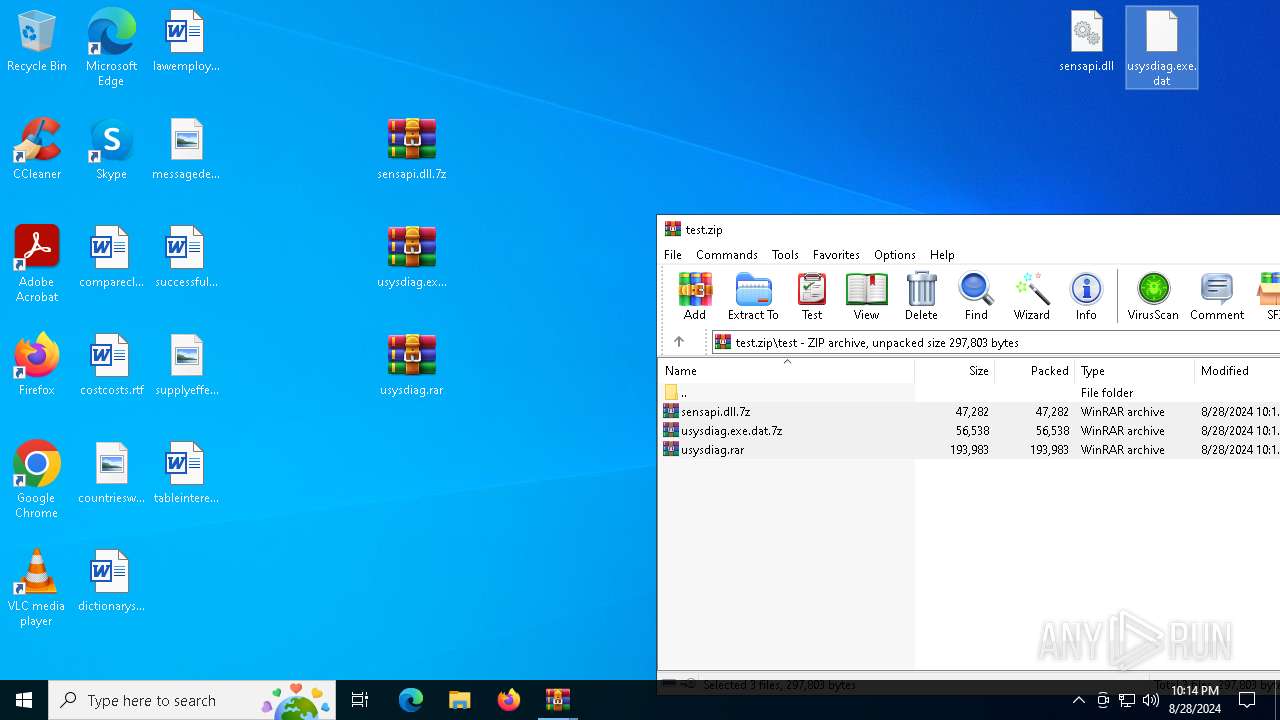Select usysdiag.exe.dat.7z in the archive list

pyautogui.click(x=969, y=431)
